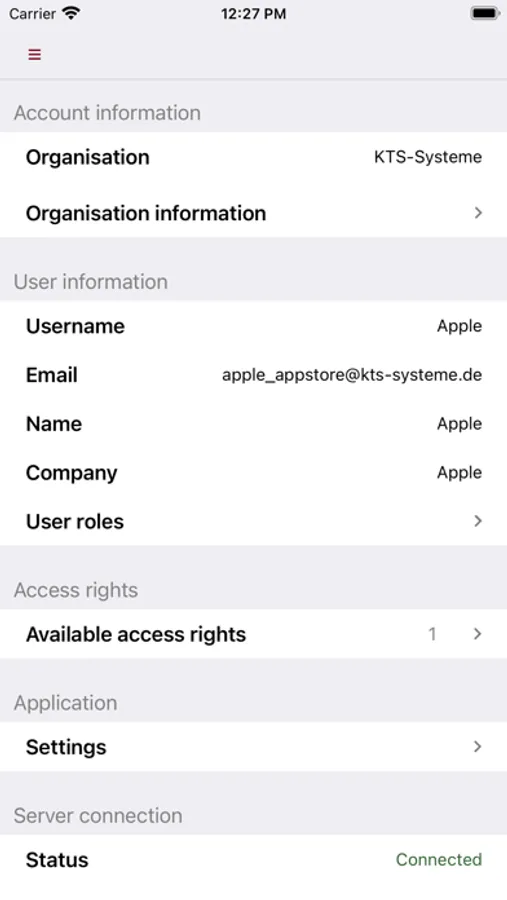Screen dimensions: 507x900
Task: Tap the Company row
Action: tap(253, 472)
